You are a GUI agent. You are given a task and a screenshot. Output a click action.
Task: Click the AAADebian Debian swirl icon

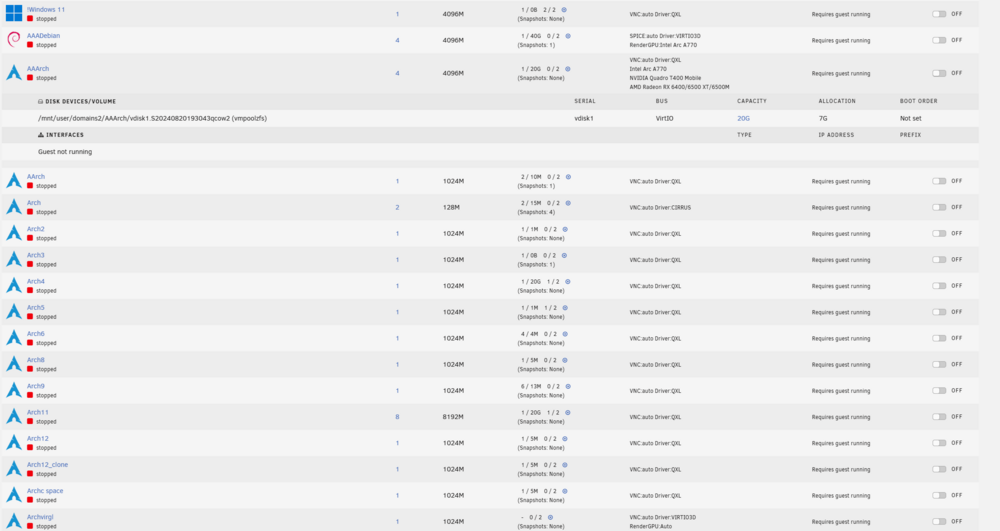(14, 40)
